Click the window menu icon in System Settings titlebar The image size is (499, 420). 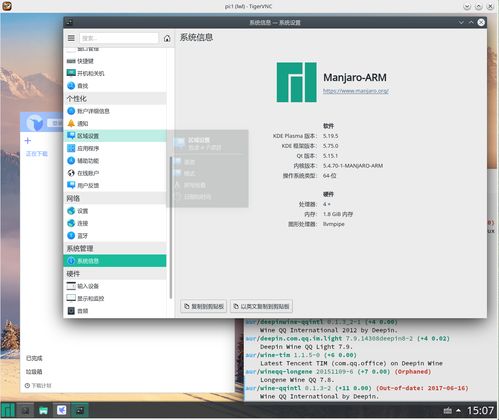click(69, 22)
